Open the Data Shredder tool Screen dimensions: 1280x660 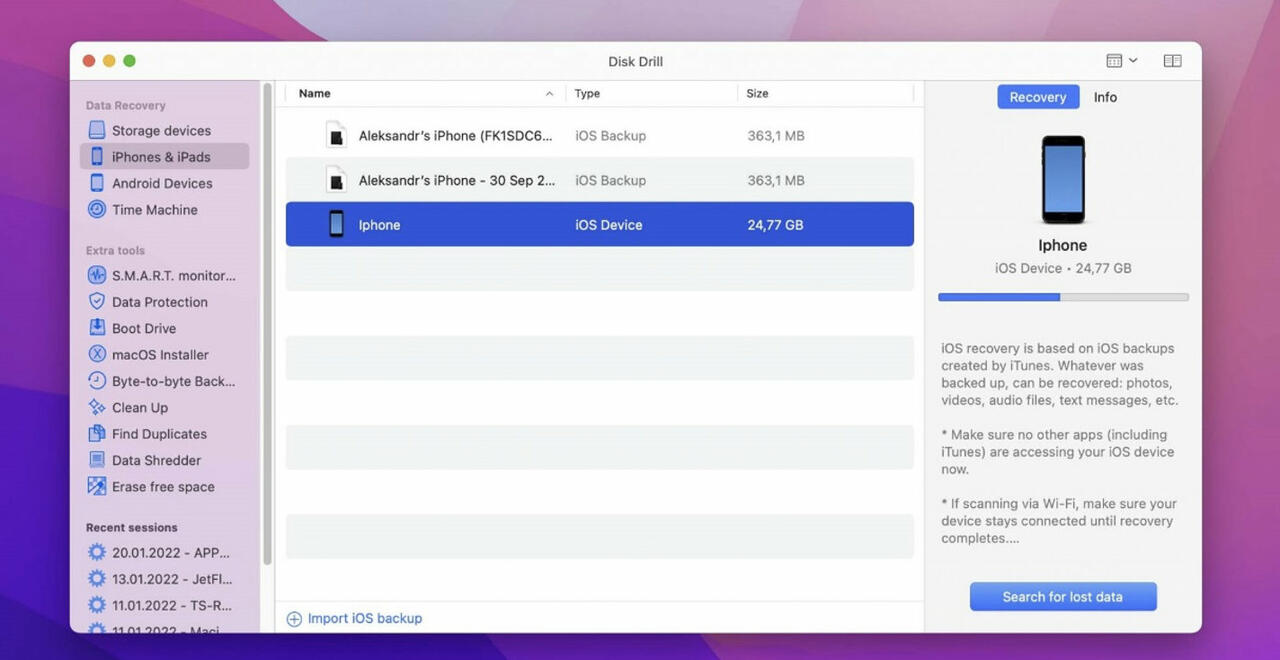click(x=155, y=460)
